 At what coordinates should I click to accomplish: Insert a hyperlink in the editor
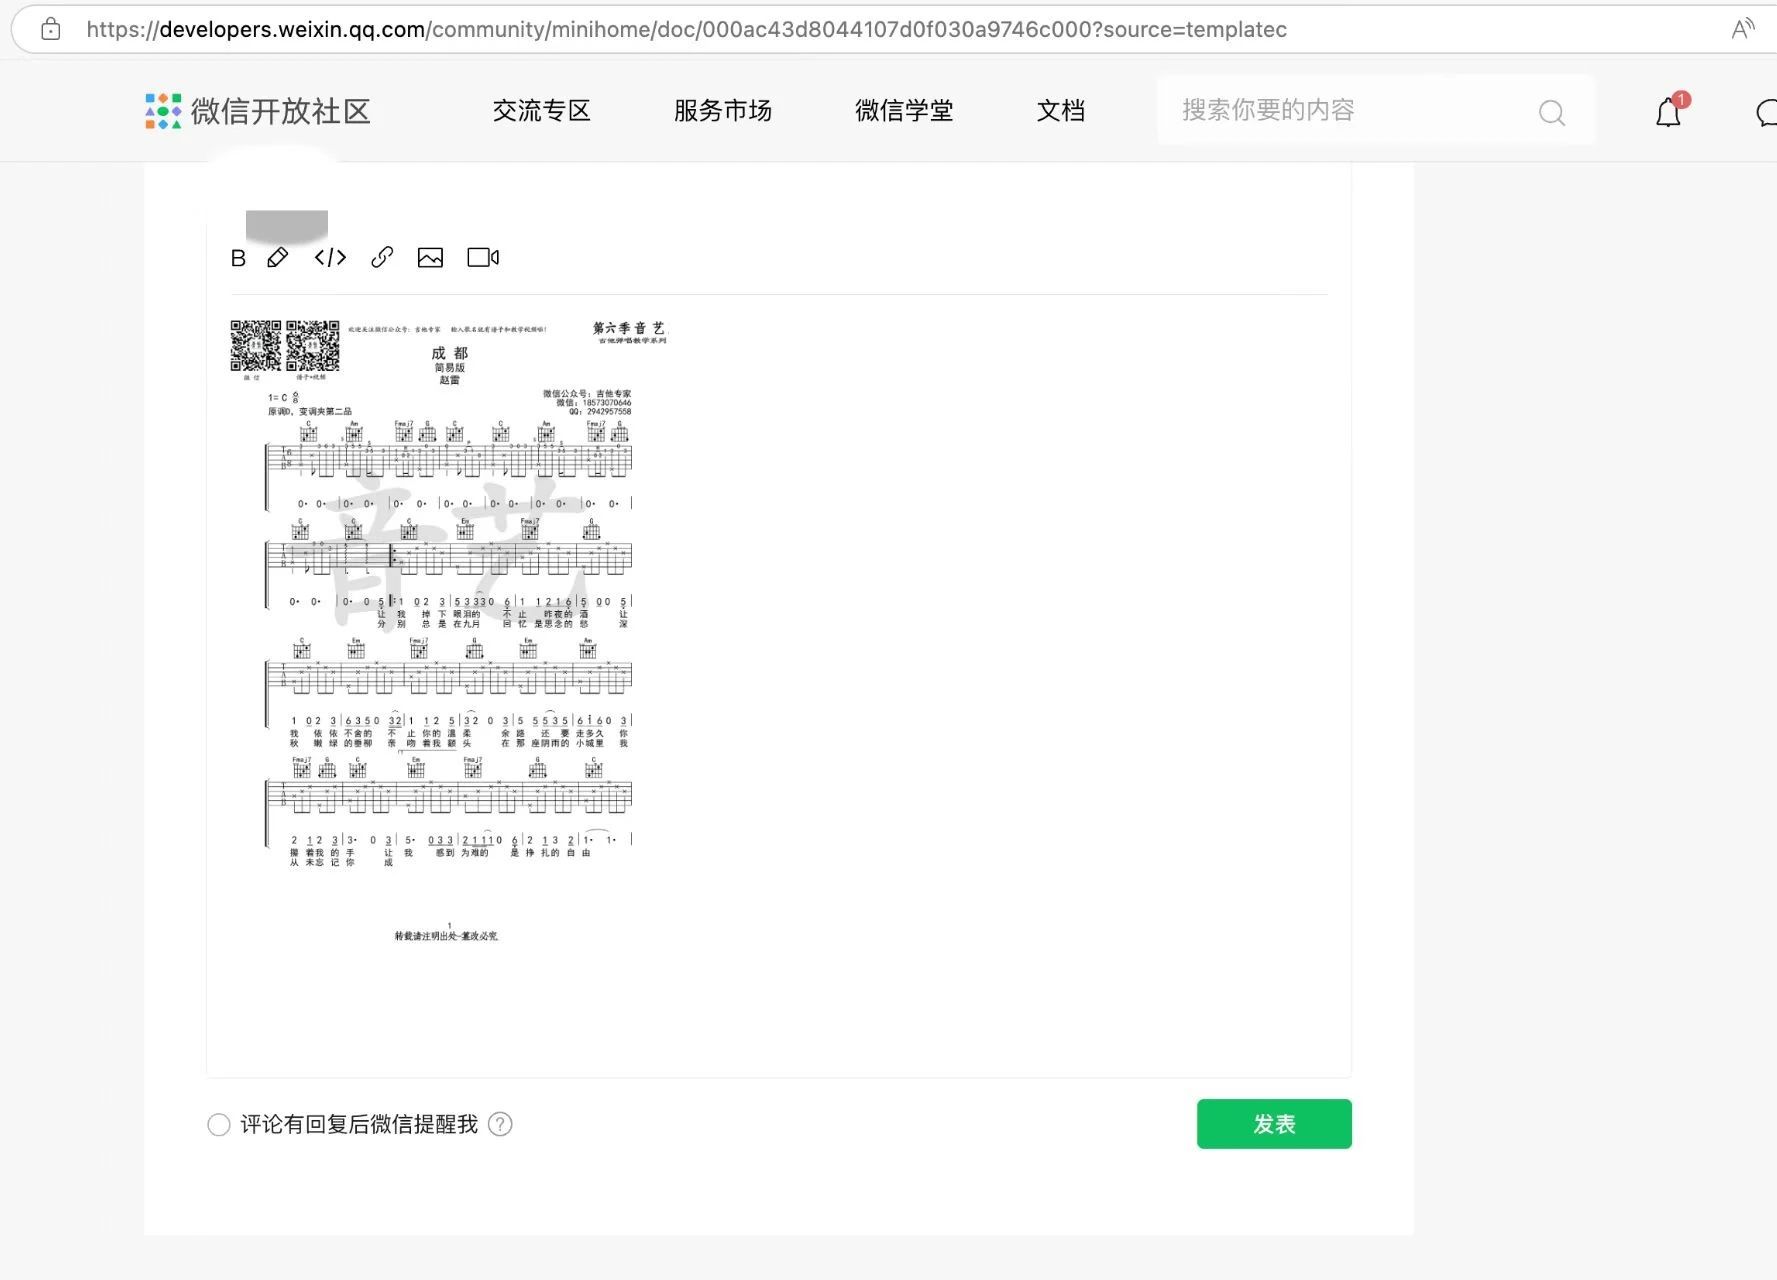(x=382, y=258)
